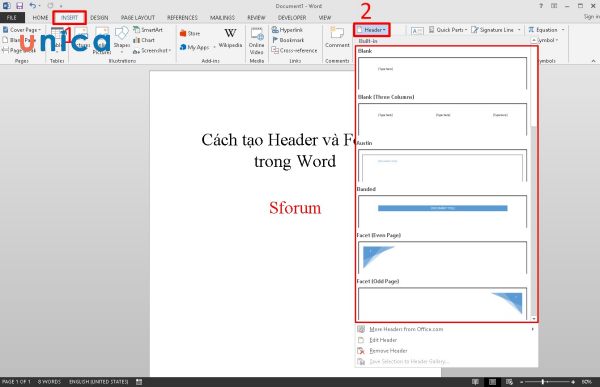Click the red Sforum text in document

pos(295,208)
